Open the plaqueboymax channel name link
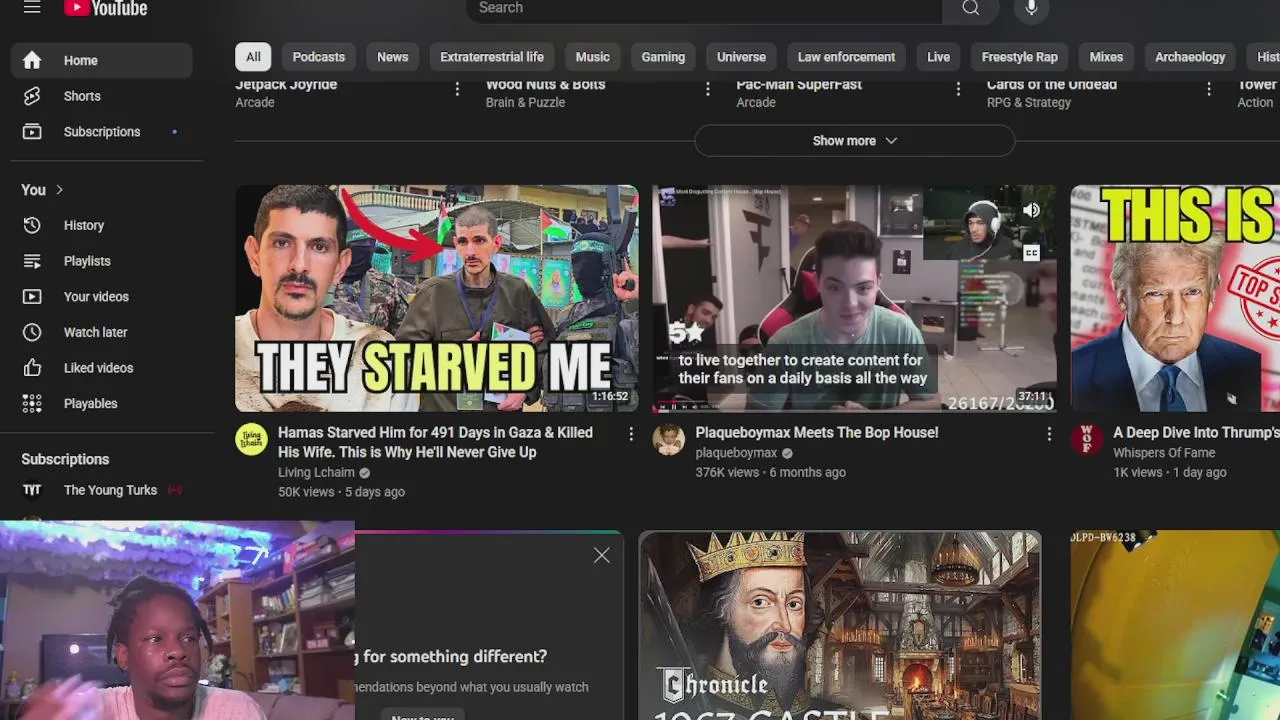The height and width of the screenshot is (720, 1280). click(736, 453)
